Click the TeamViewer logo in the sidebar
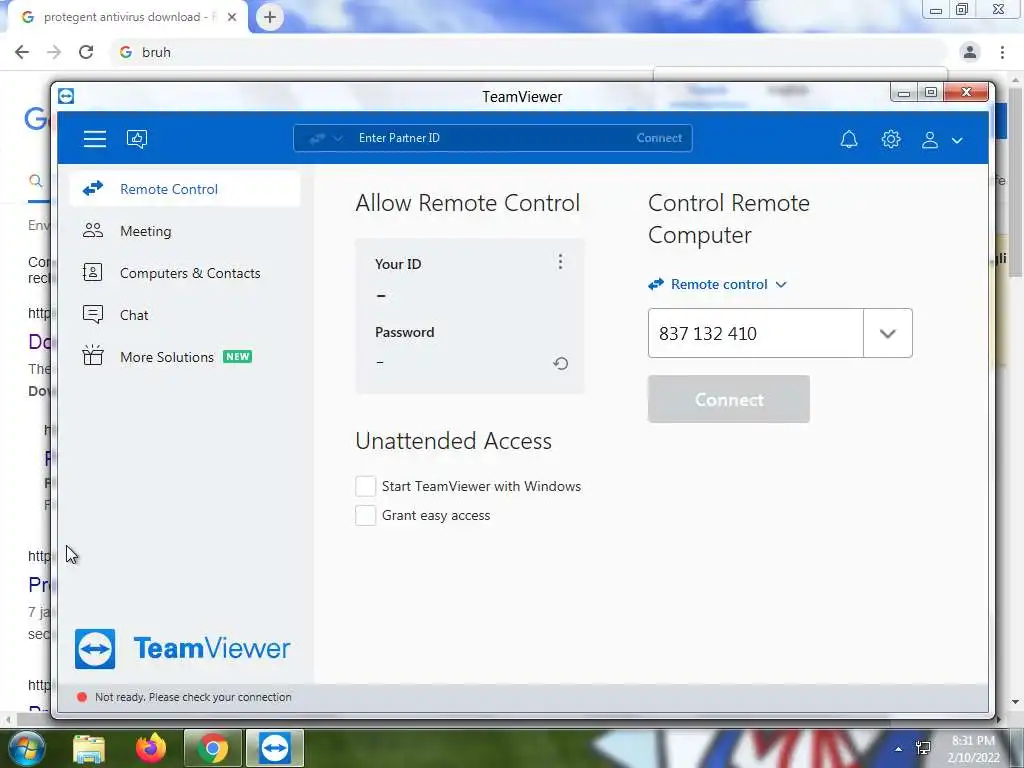The image size is (1024, 768). point(183,648)
